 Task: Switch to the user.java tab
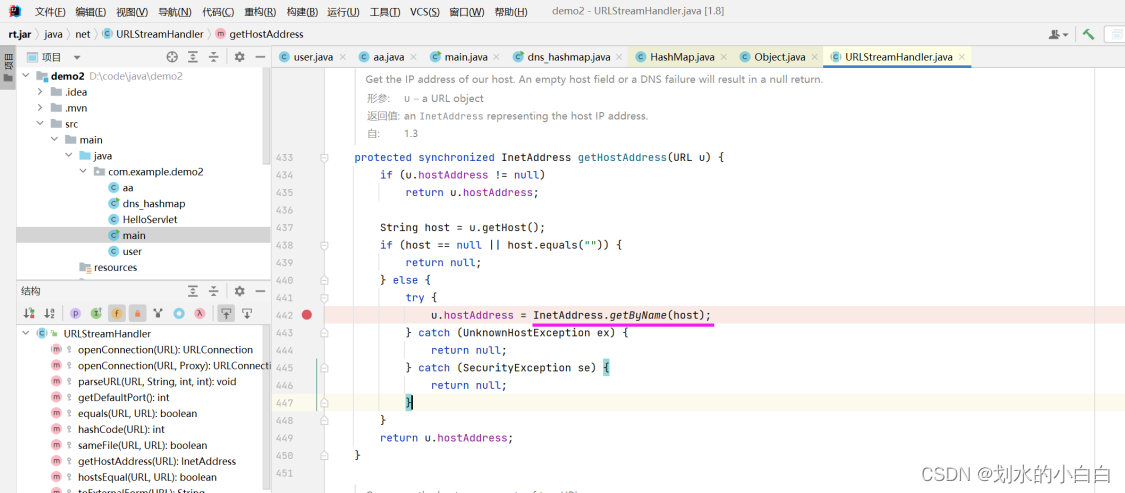313,57
